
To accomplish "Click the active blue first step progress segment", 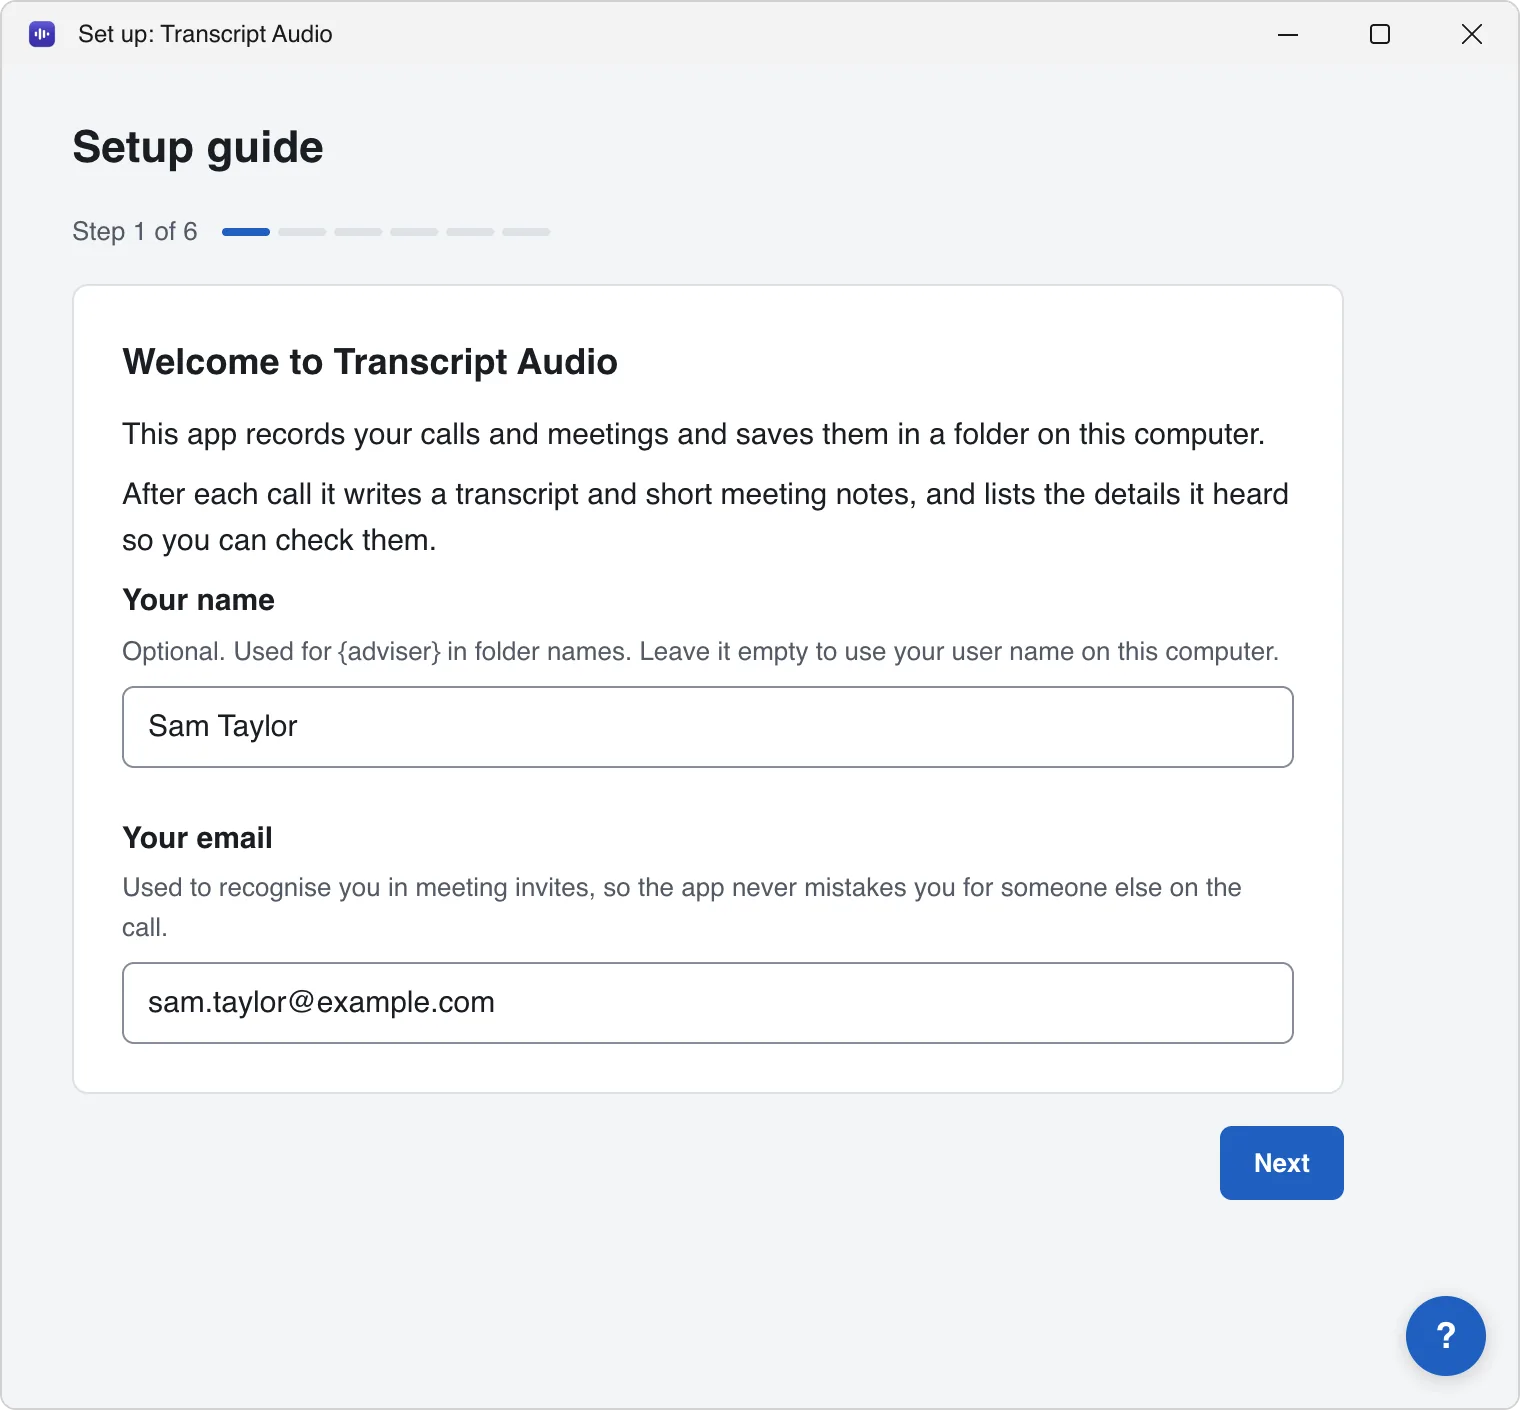I will point(246,232).
